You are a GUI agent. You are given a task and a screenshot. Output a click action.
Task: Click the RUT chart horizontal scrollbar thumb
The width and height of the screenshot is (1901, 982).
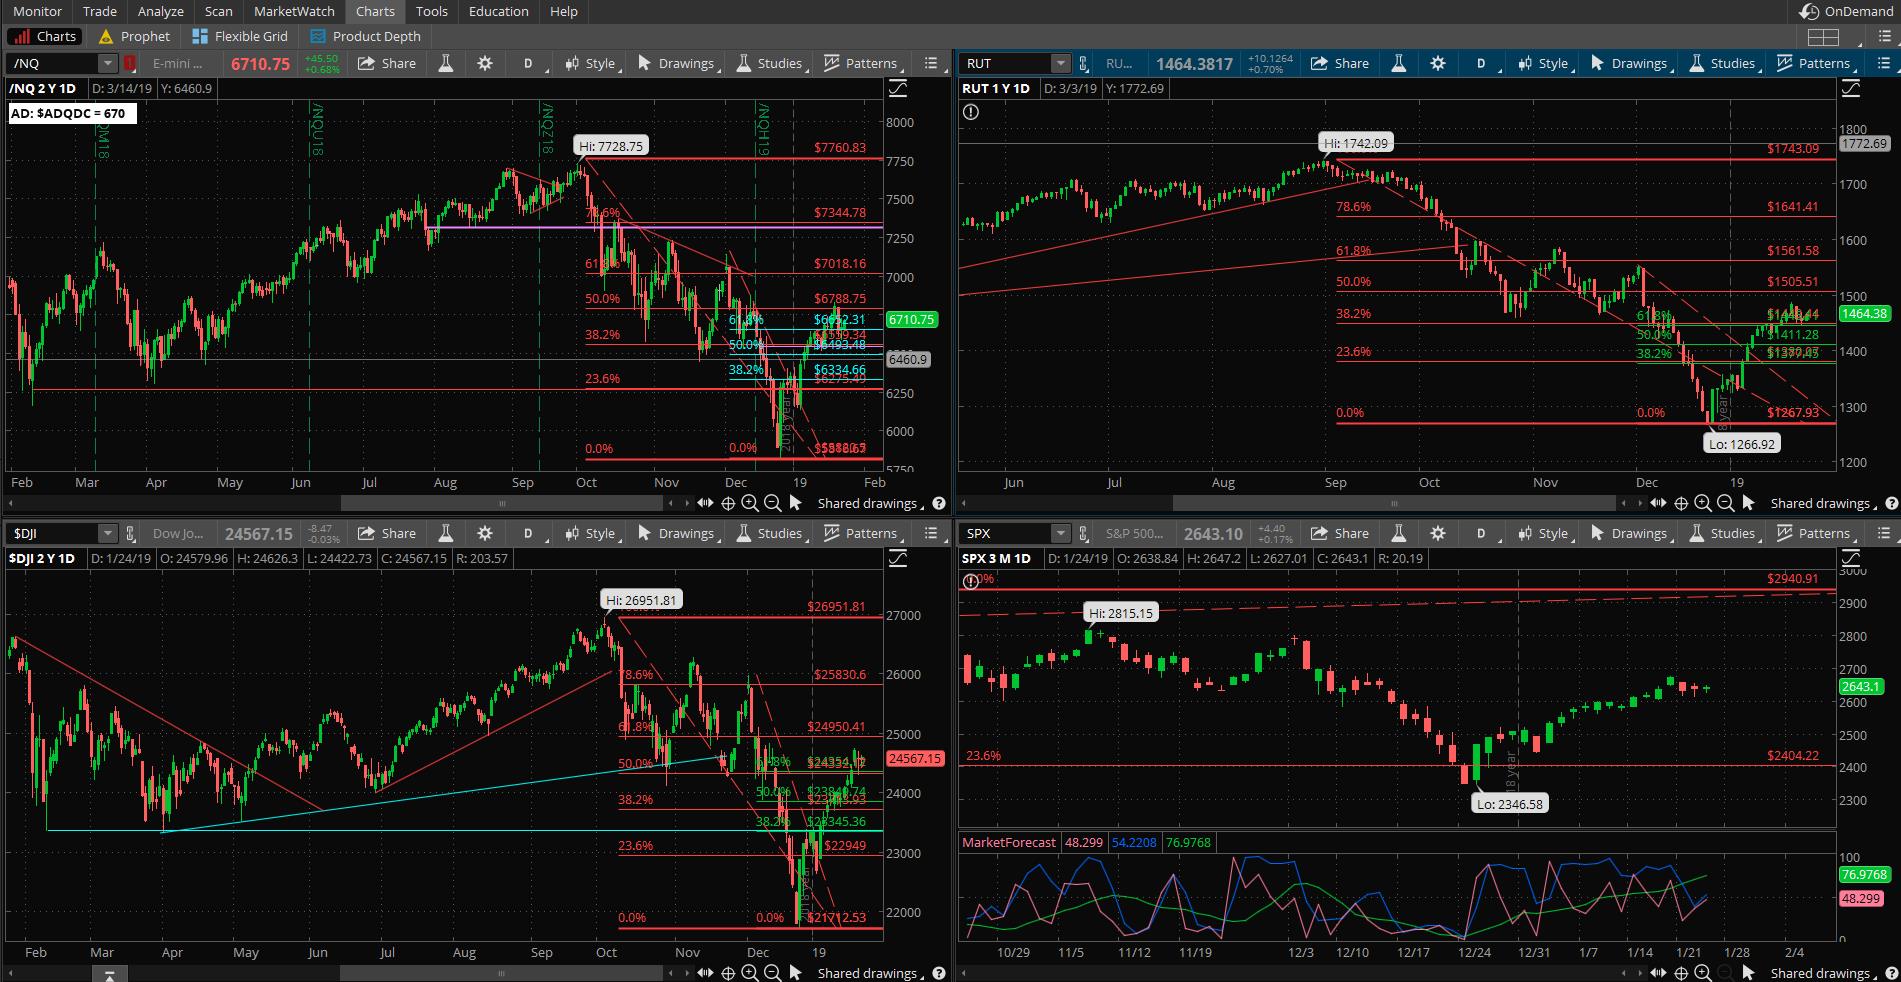tap(1393, 503)
